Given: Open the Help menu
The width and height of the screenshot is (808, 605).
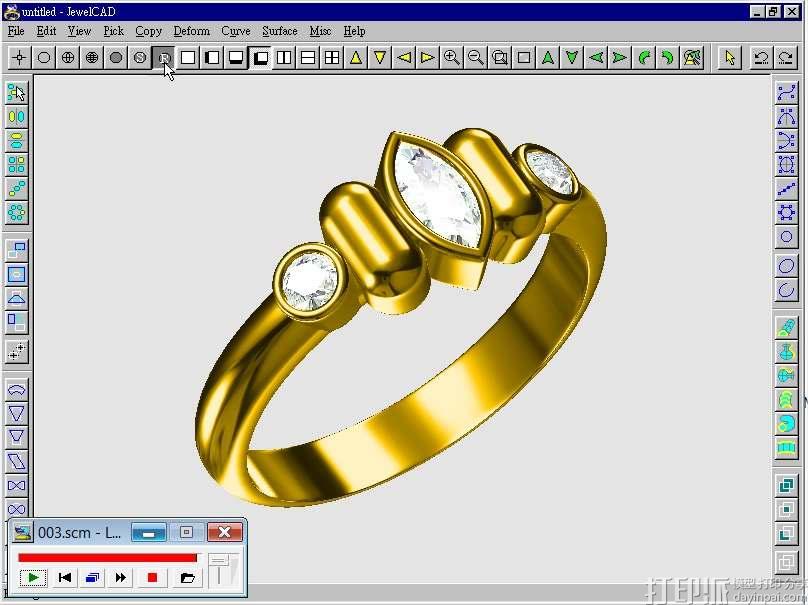Looking at the screenshot, I should point(355,31).
